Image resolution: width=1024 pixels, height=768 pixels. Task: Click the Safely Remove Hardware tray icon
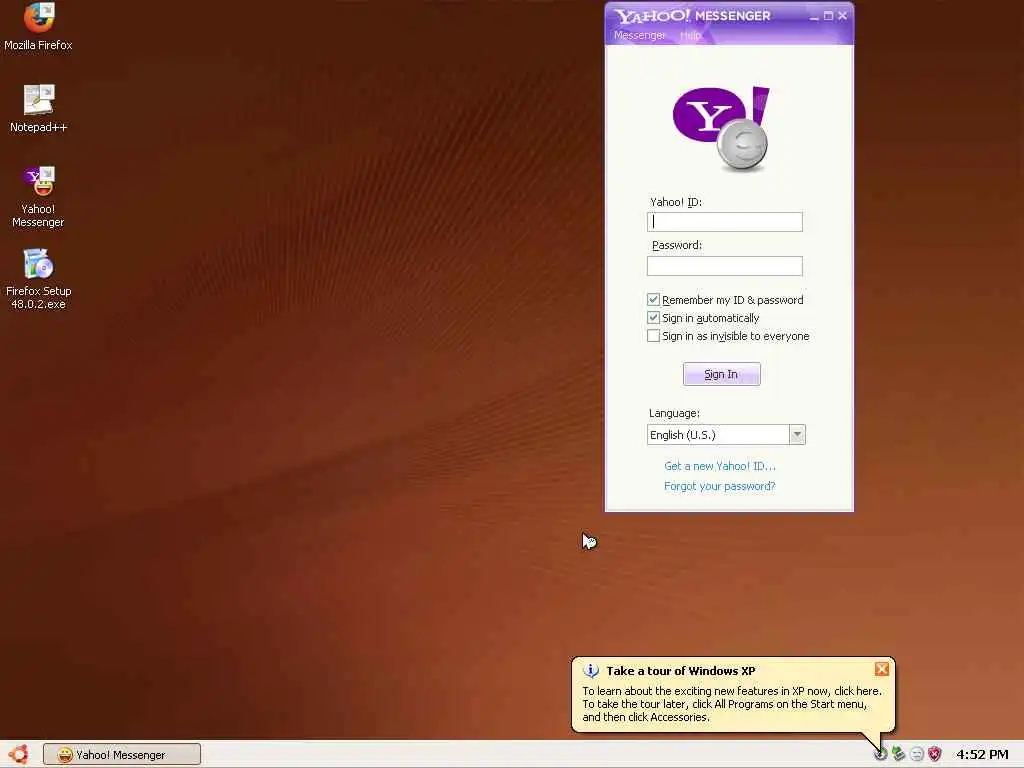(x=899, y=754)
